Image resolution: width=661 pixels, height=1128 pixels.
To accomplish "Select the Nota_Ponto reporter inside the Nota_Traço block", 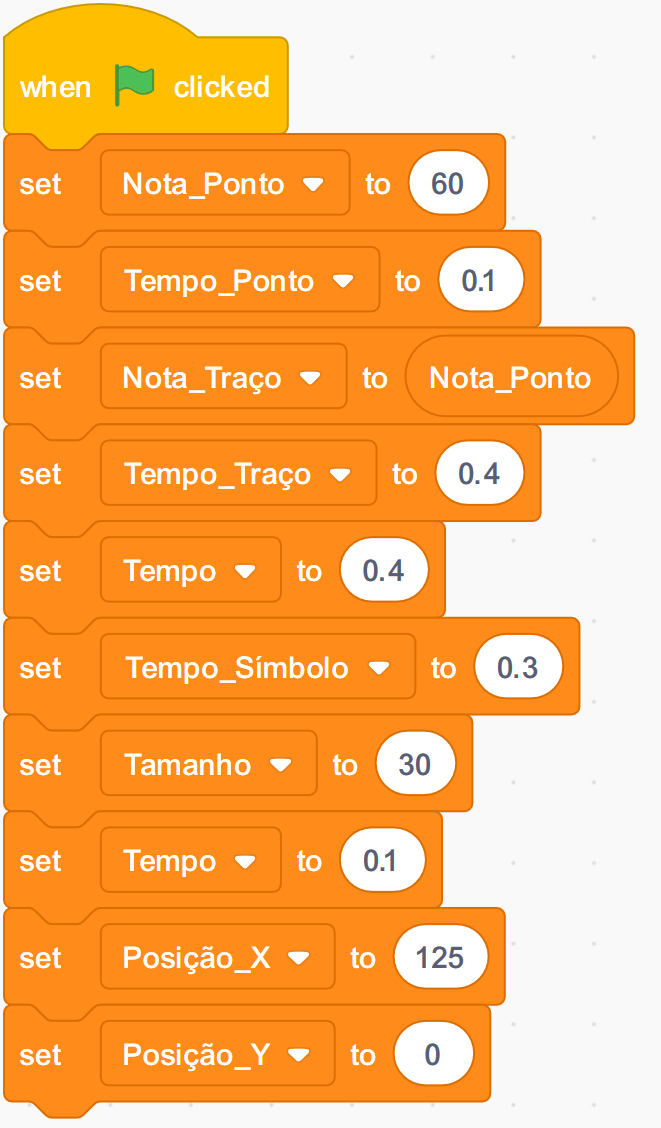I will point(510,379).
